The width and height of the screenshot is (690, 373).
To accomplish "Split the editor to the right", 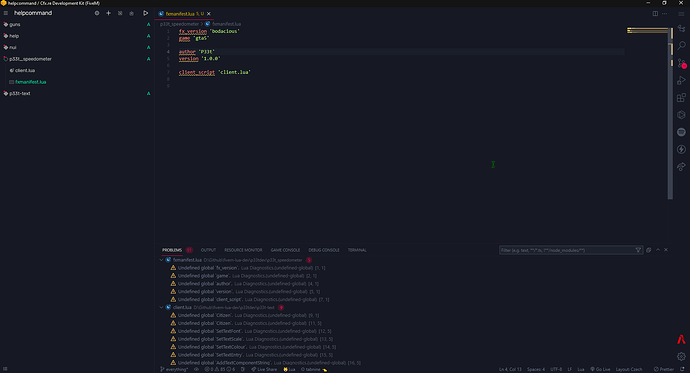I will click(655, 14).
